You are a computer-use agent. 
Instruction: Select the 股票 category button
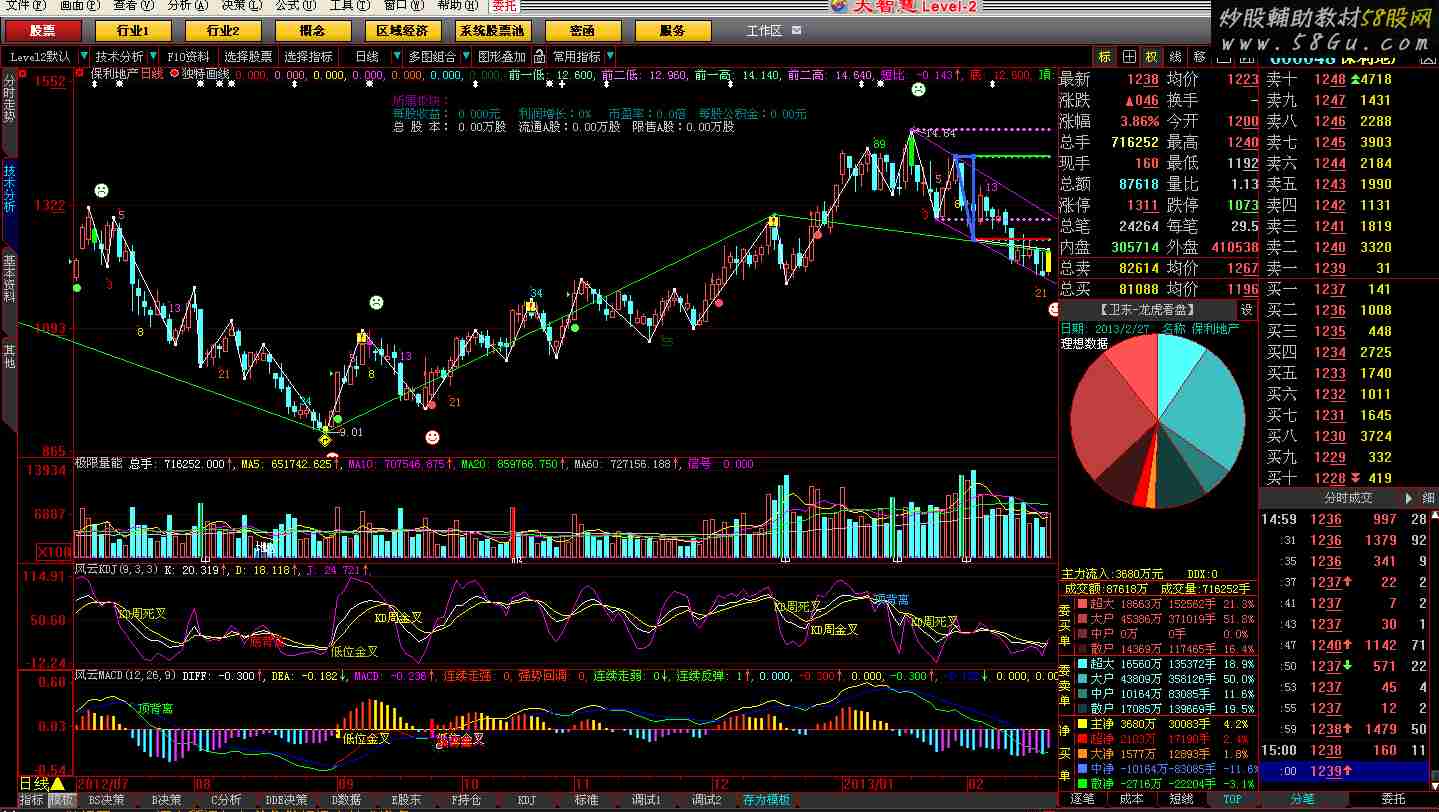click(x=42, y=31)
